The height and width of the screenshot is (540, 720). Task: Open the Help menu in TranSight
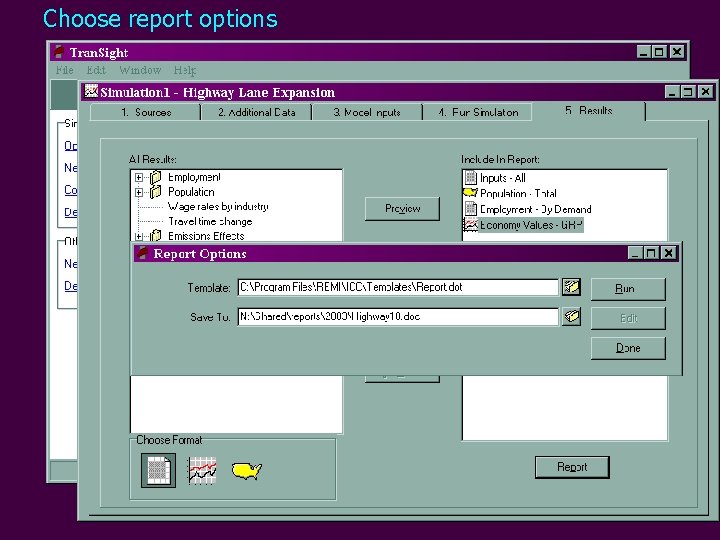[185, 70]
